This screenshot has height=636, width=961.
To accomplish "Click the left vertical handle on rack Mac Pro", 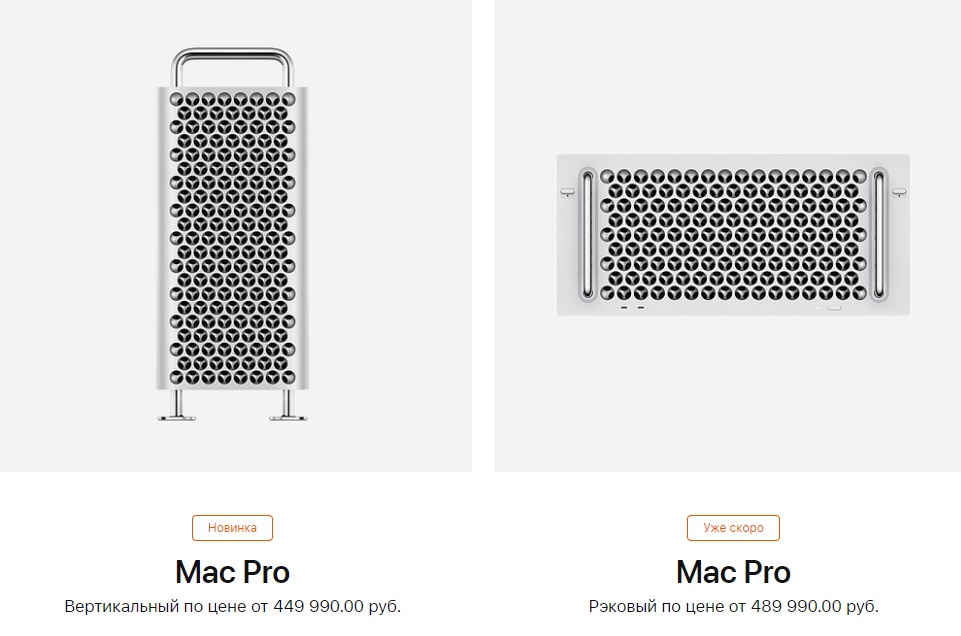I will click(x=587, y=235).
